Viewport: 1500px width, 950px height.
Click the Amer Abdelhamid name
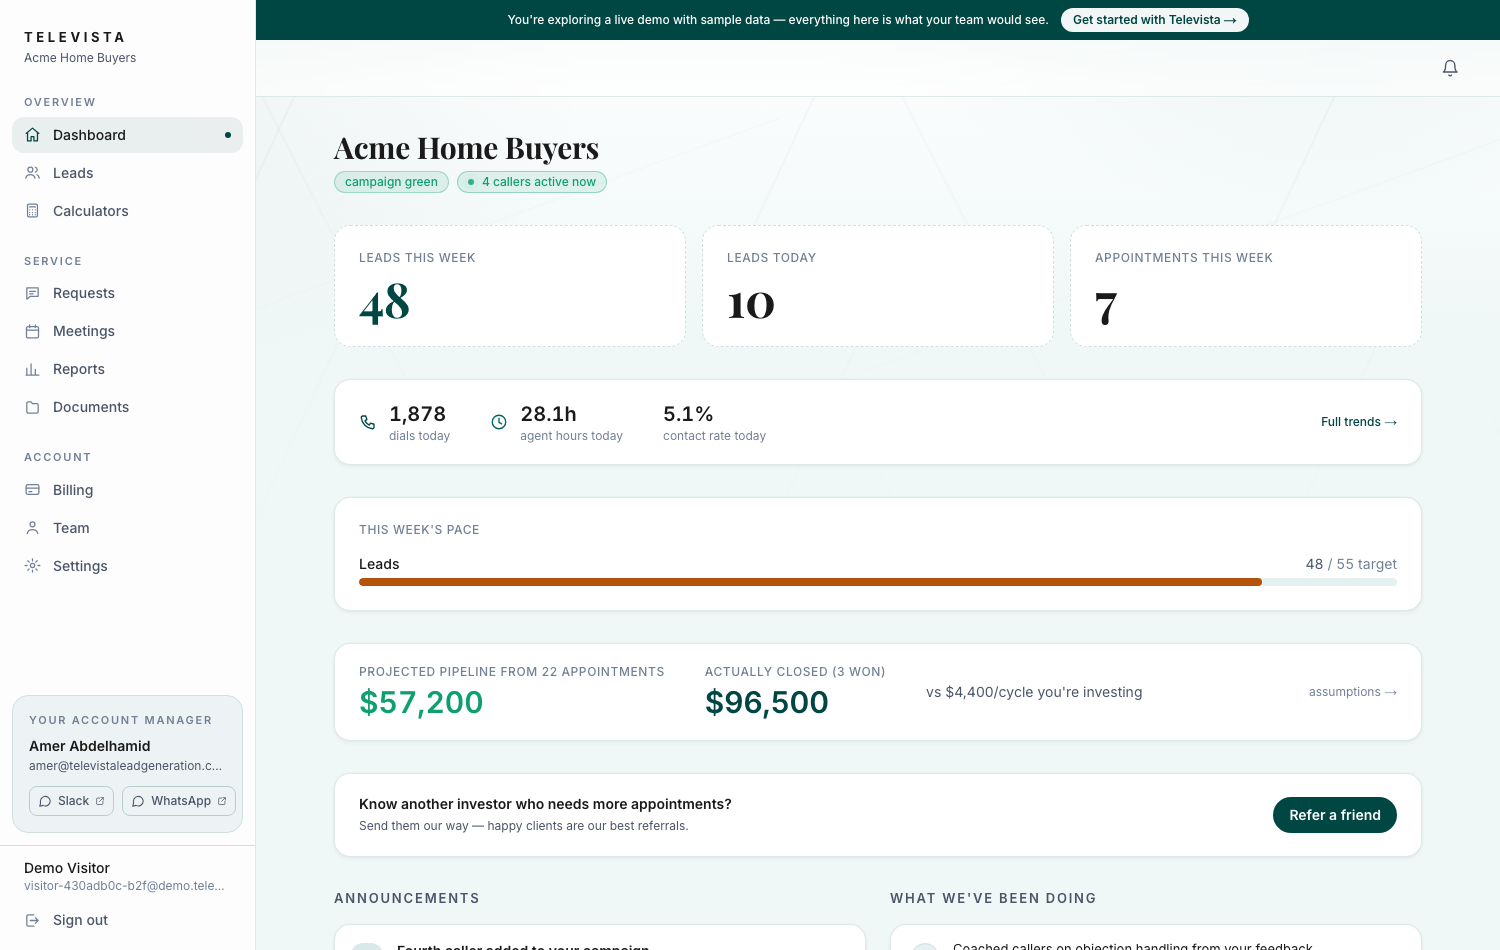click(90, 746)
